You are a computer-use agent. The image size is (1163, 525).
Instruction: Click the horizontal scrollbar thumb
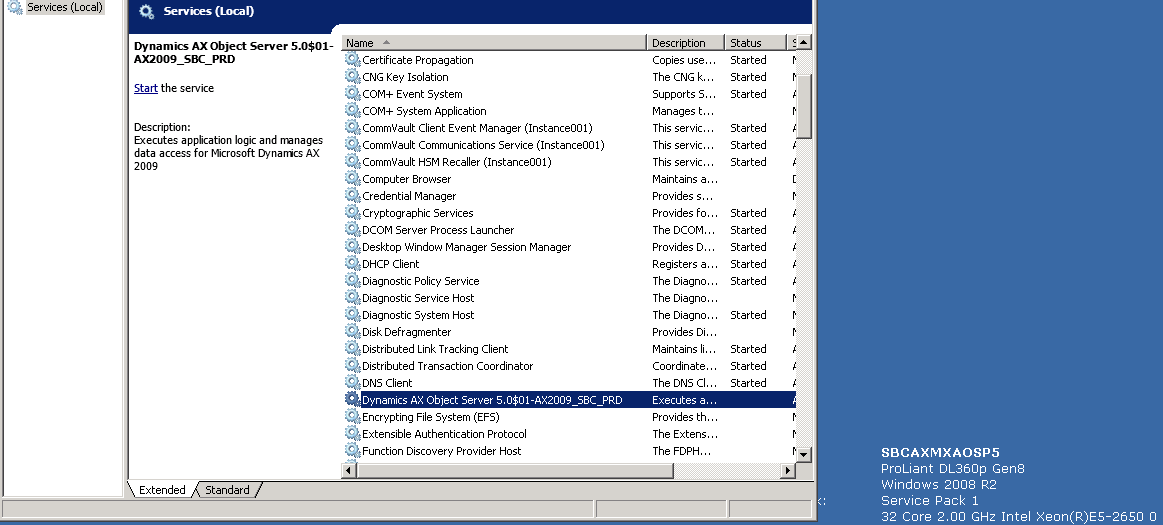click(x=515, y=470)
